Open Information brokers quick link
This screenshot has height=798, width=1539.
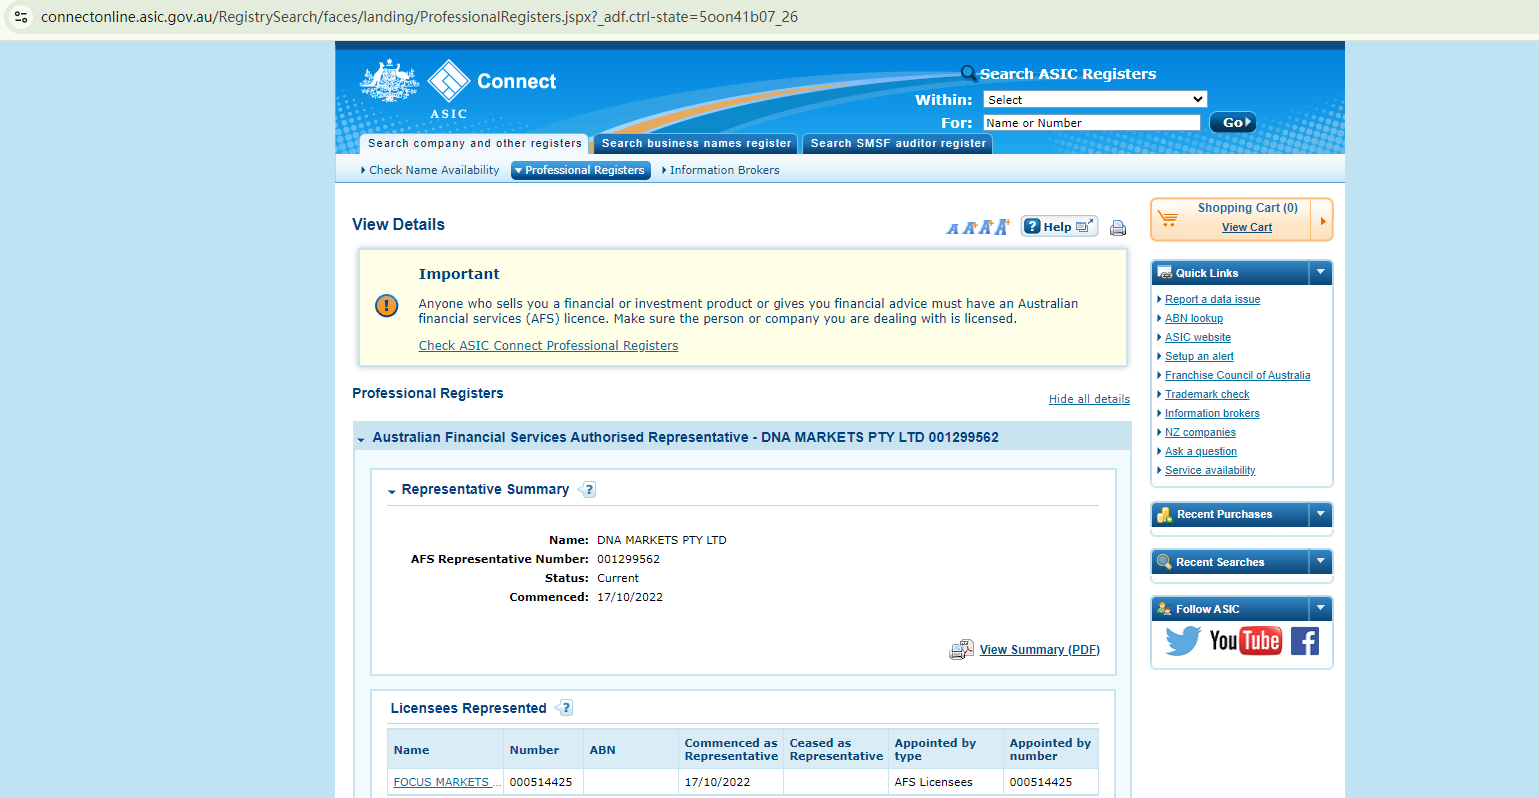pyautogui.click(x=1212, y=413)
